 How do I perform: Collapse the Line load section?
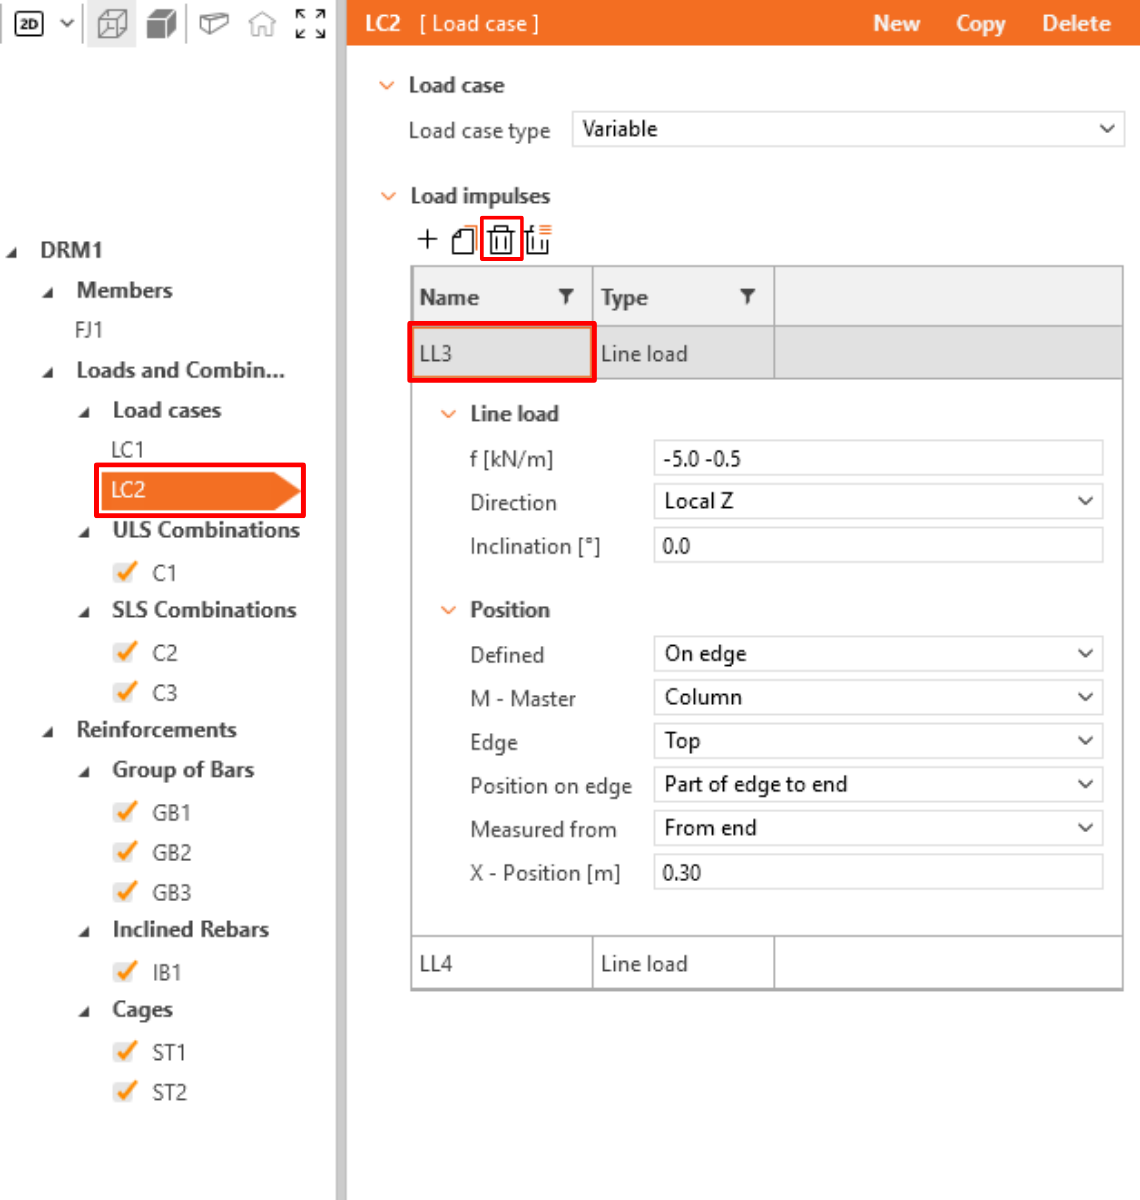coord(449,414)
